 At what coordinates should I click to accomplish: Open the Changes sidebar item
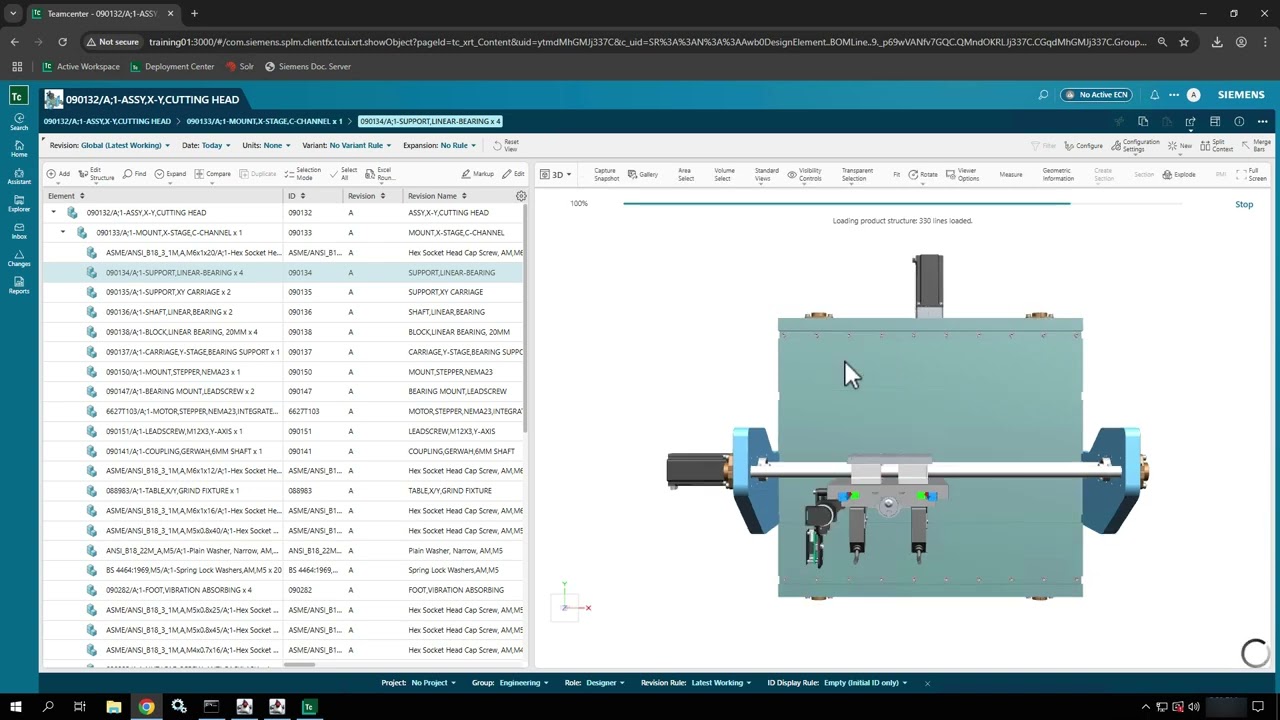point(19,257)
